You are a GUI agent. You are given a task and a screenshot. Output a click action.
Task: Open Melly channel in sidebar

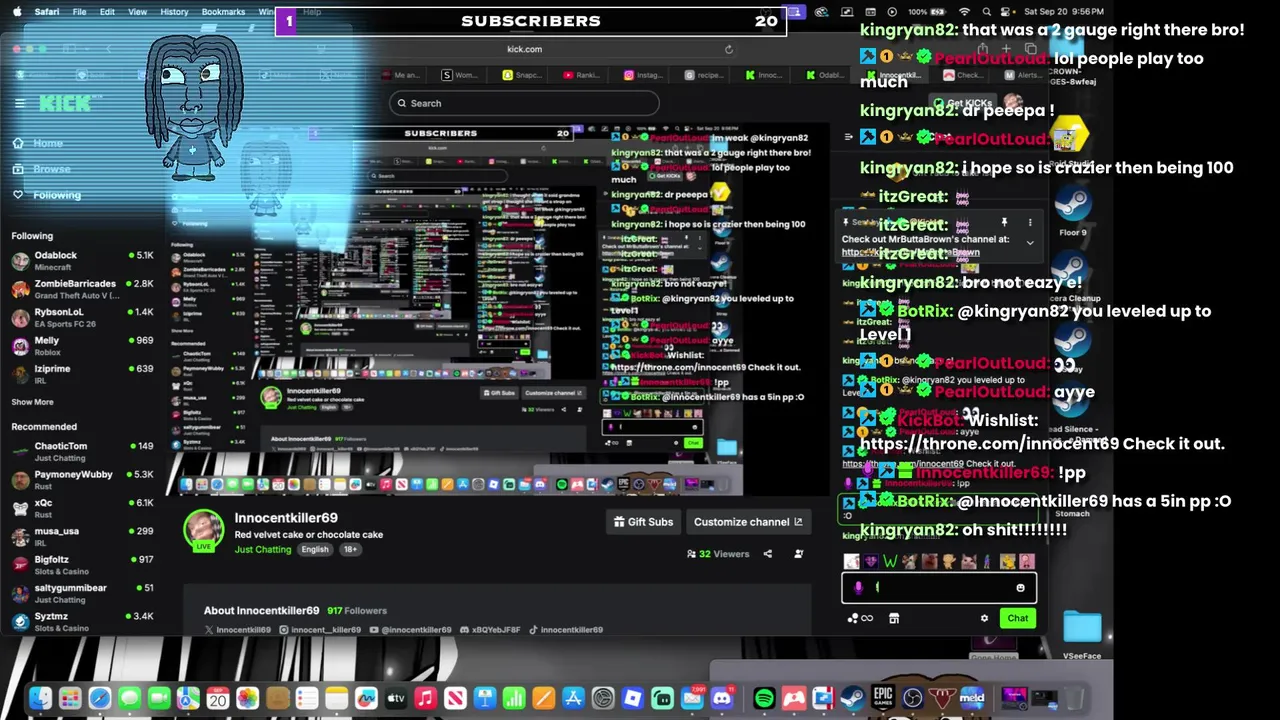pos(82,346)
